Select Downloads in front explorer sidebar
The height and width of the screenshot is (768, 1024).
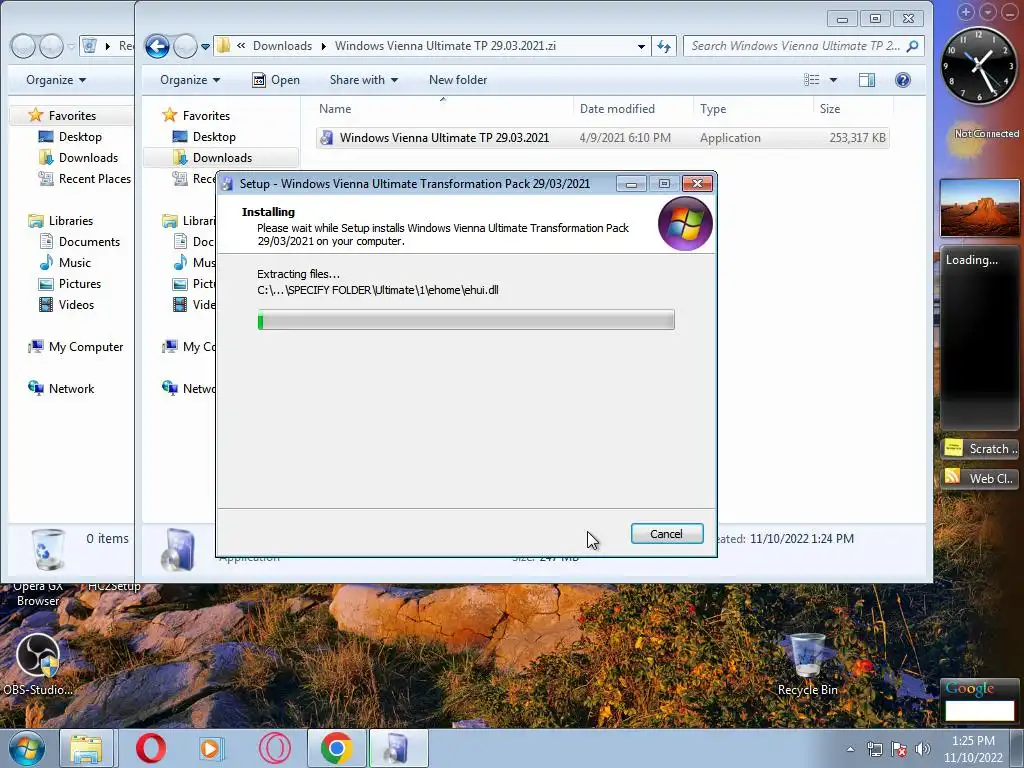pos(222,157)
